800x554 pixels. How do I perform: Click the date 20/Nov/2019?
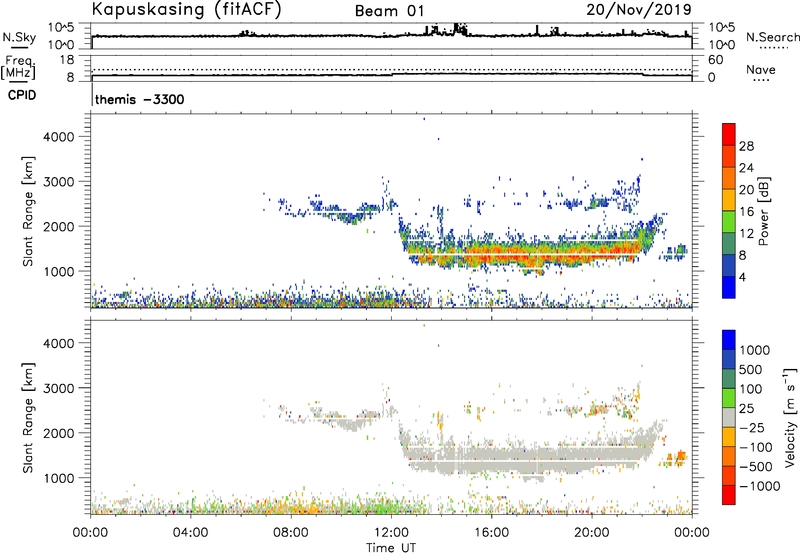point(639,10)
